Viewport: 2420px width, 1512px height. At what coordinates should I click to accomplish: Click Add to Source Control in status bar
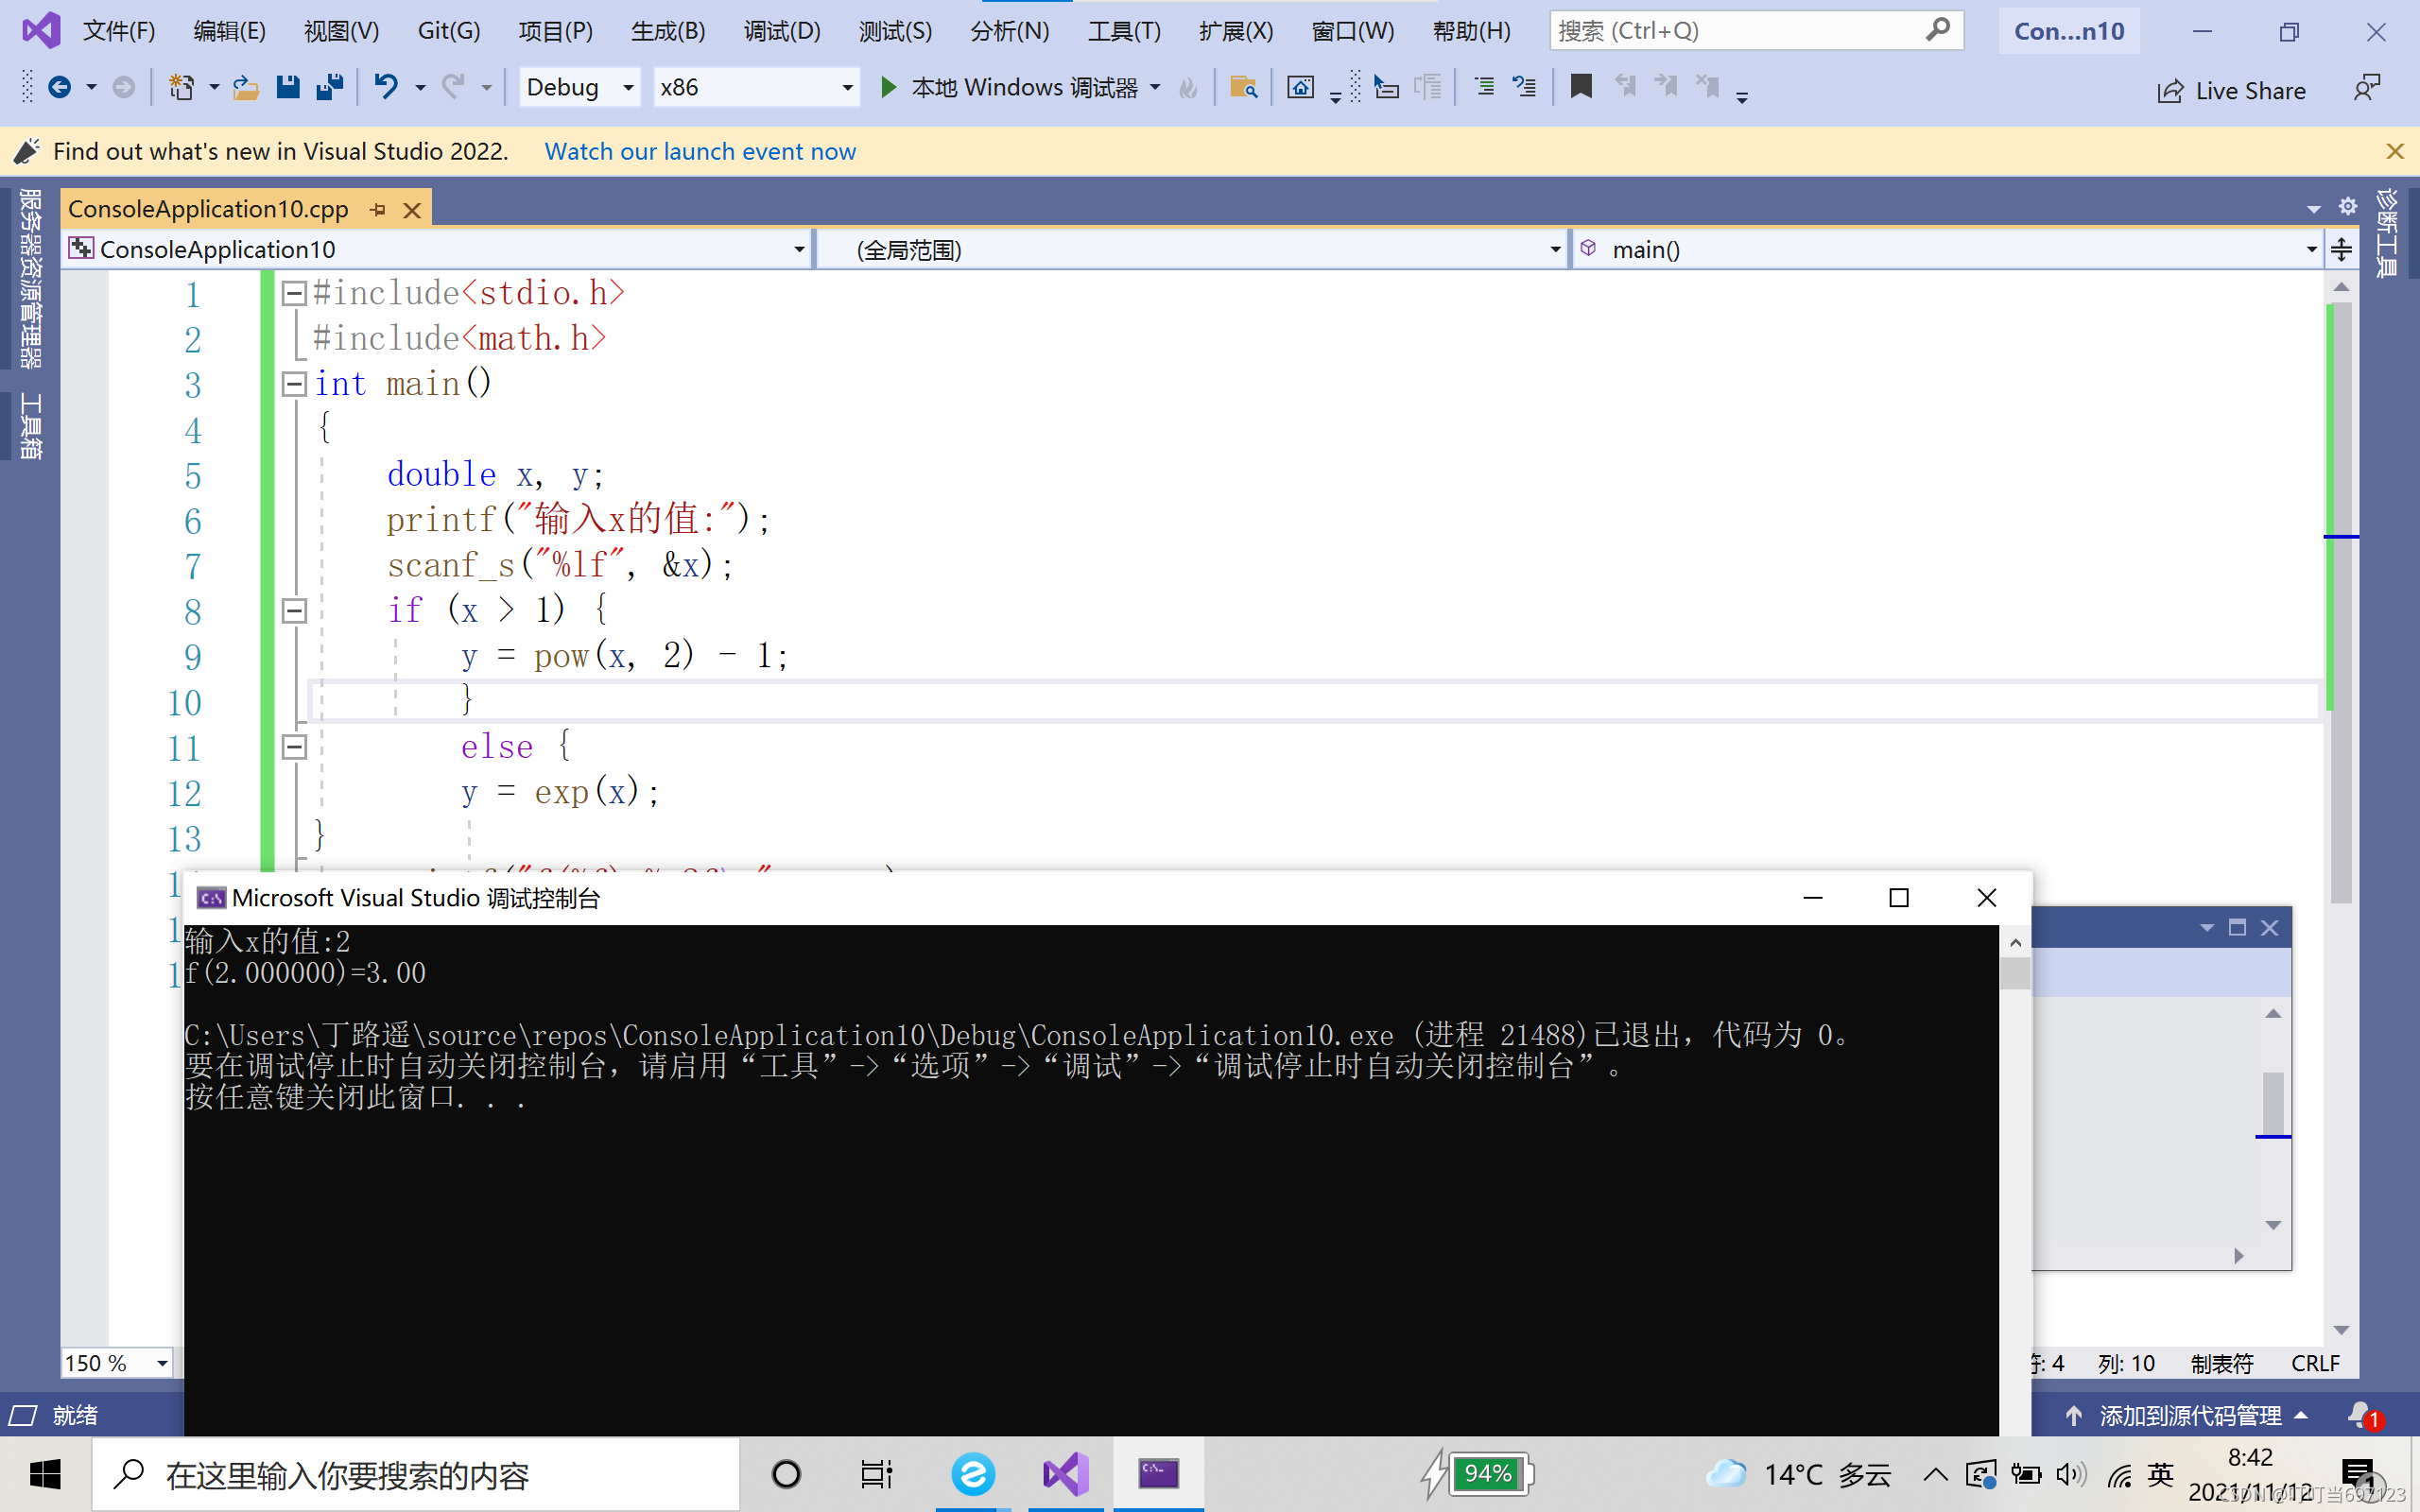pyautogui.click(x=2186, y=1416)
